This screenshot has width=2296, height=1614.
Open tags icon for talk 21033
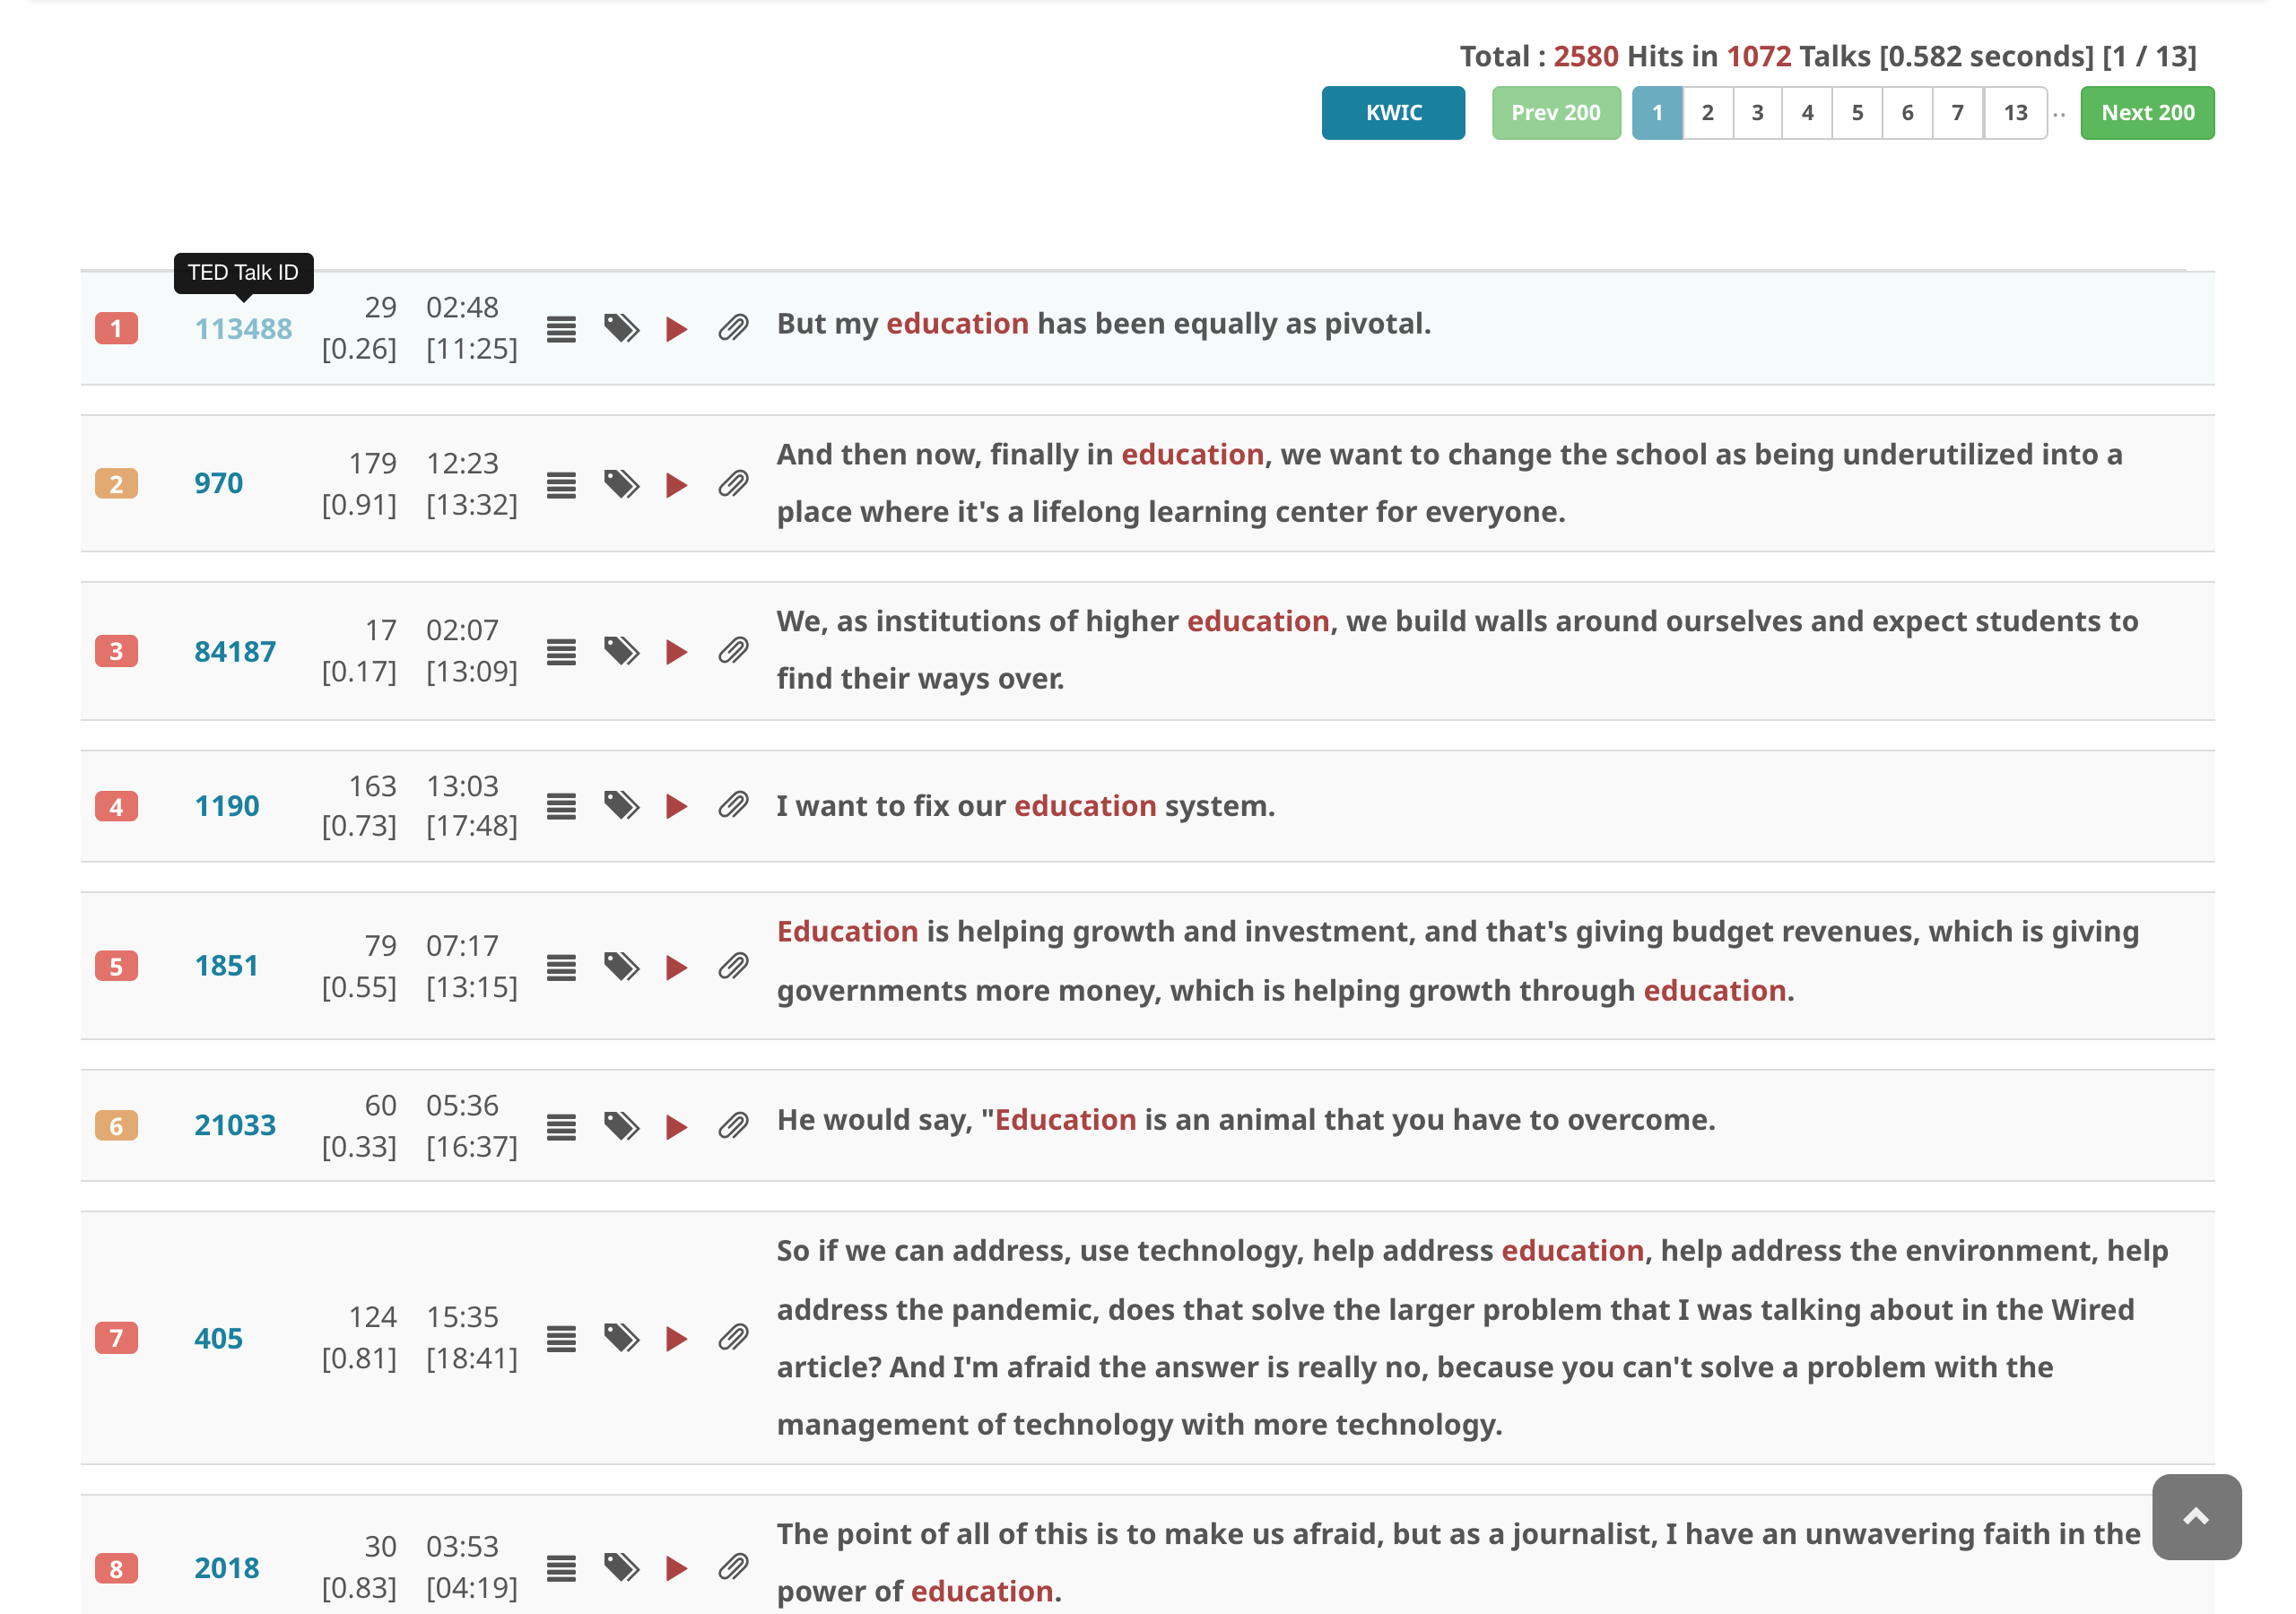click(621, 1126)
